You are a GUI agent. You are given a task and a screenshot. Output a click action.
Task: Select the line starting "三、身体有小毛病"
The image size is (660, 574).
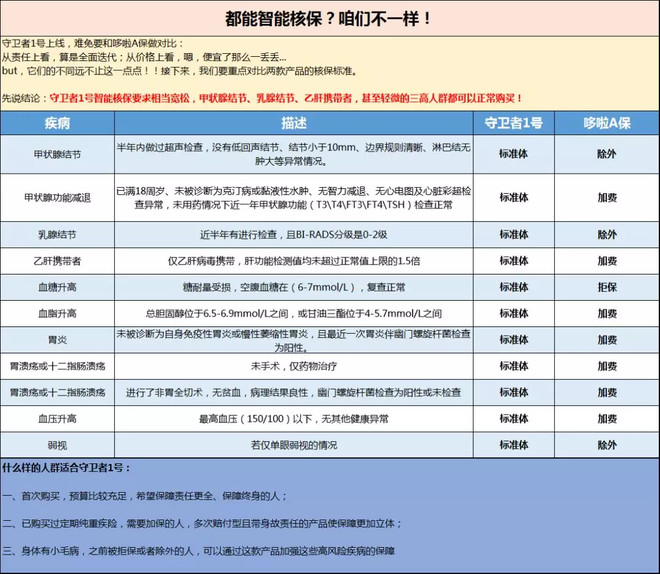[198, 551]
